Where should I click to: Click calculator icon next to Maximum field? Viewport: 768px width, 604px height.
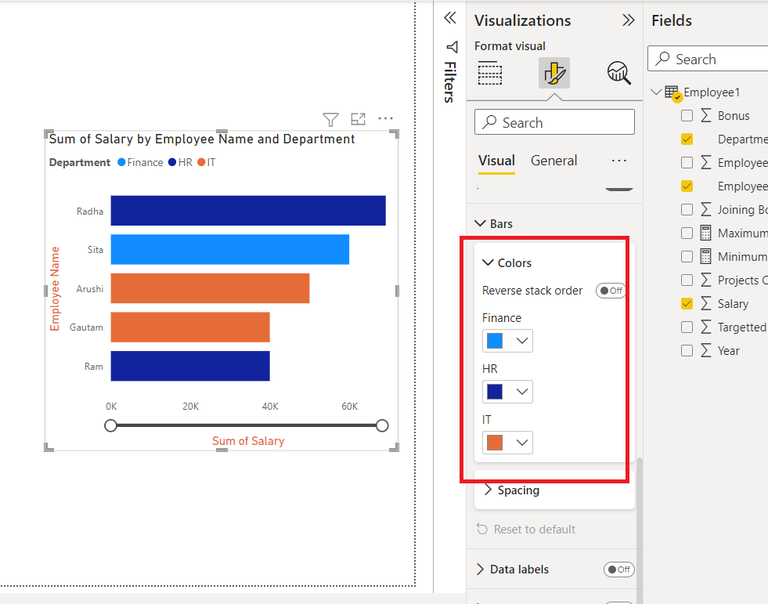pos(705,233)
